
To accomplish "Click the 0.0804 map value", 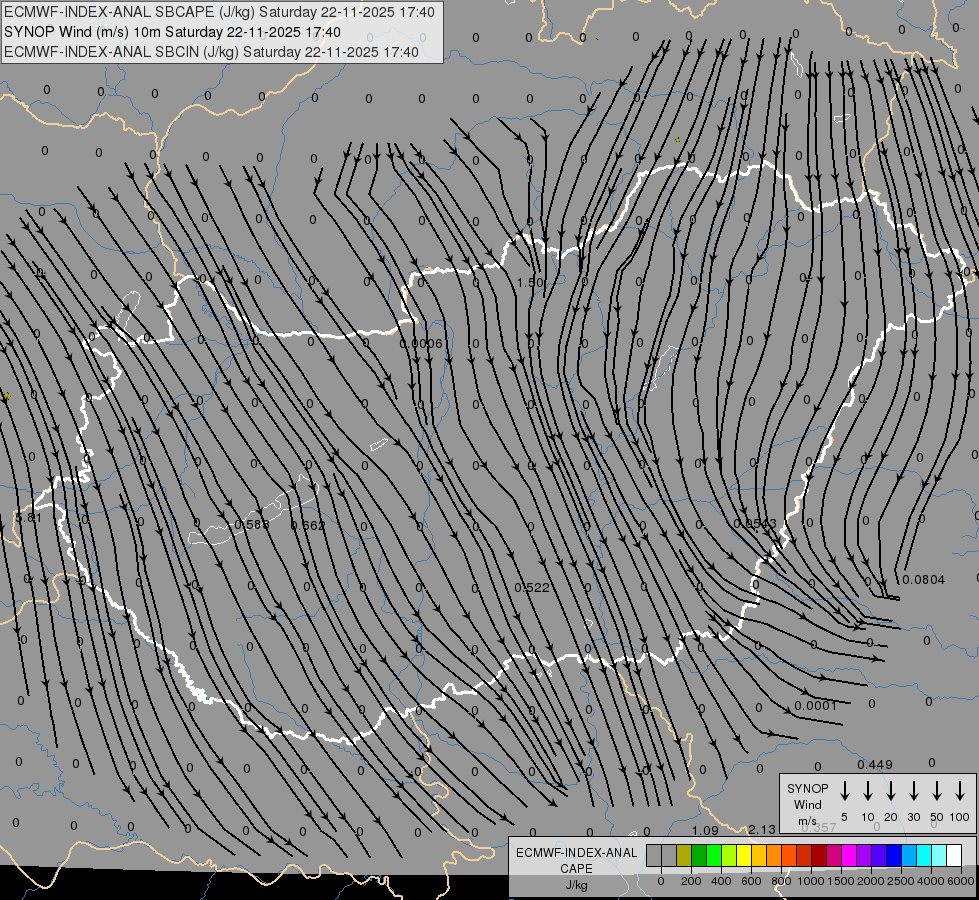I will pos(924,580).
